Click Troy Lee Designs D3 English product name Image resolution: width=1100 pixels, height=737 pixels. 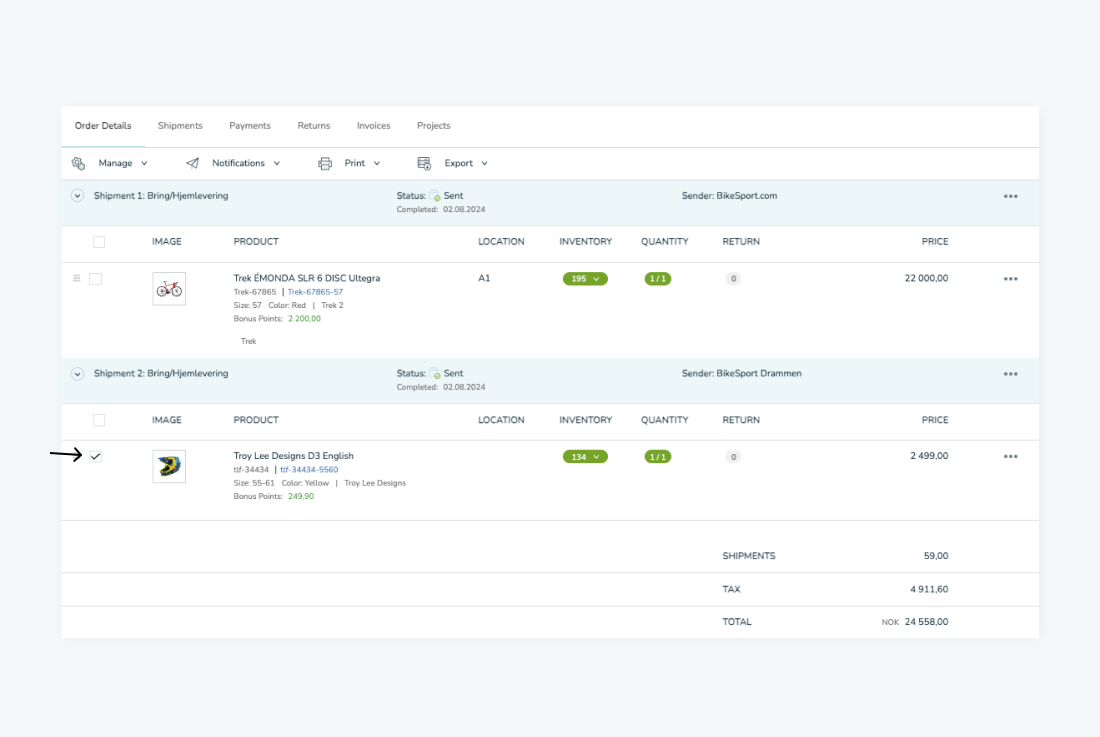point(293,456)
